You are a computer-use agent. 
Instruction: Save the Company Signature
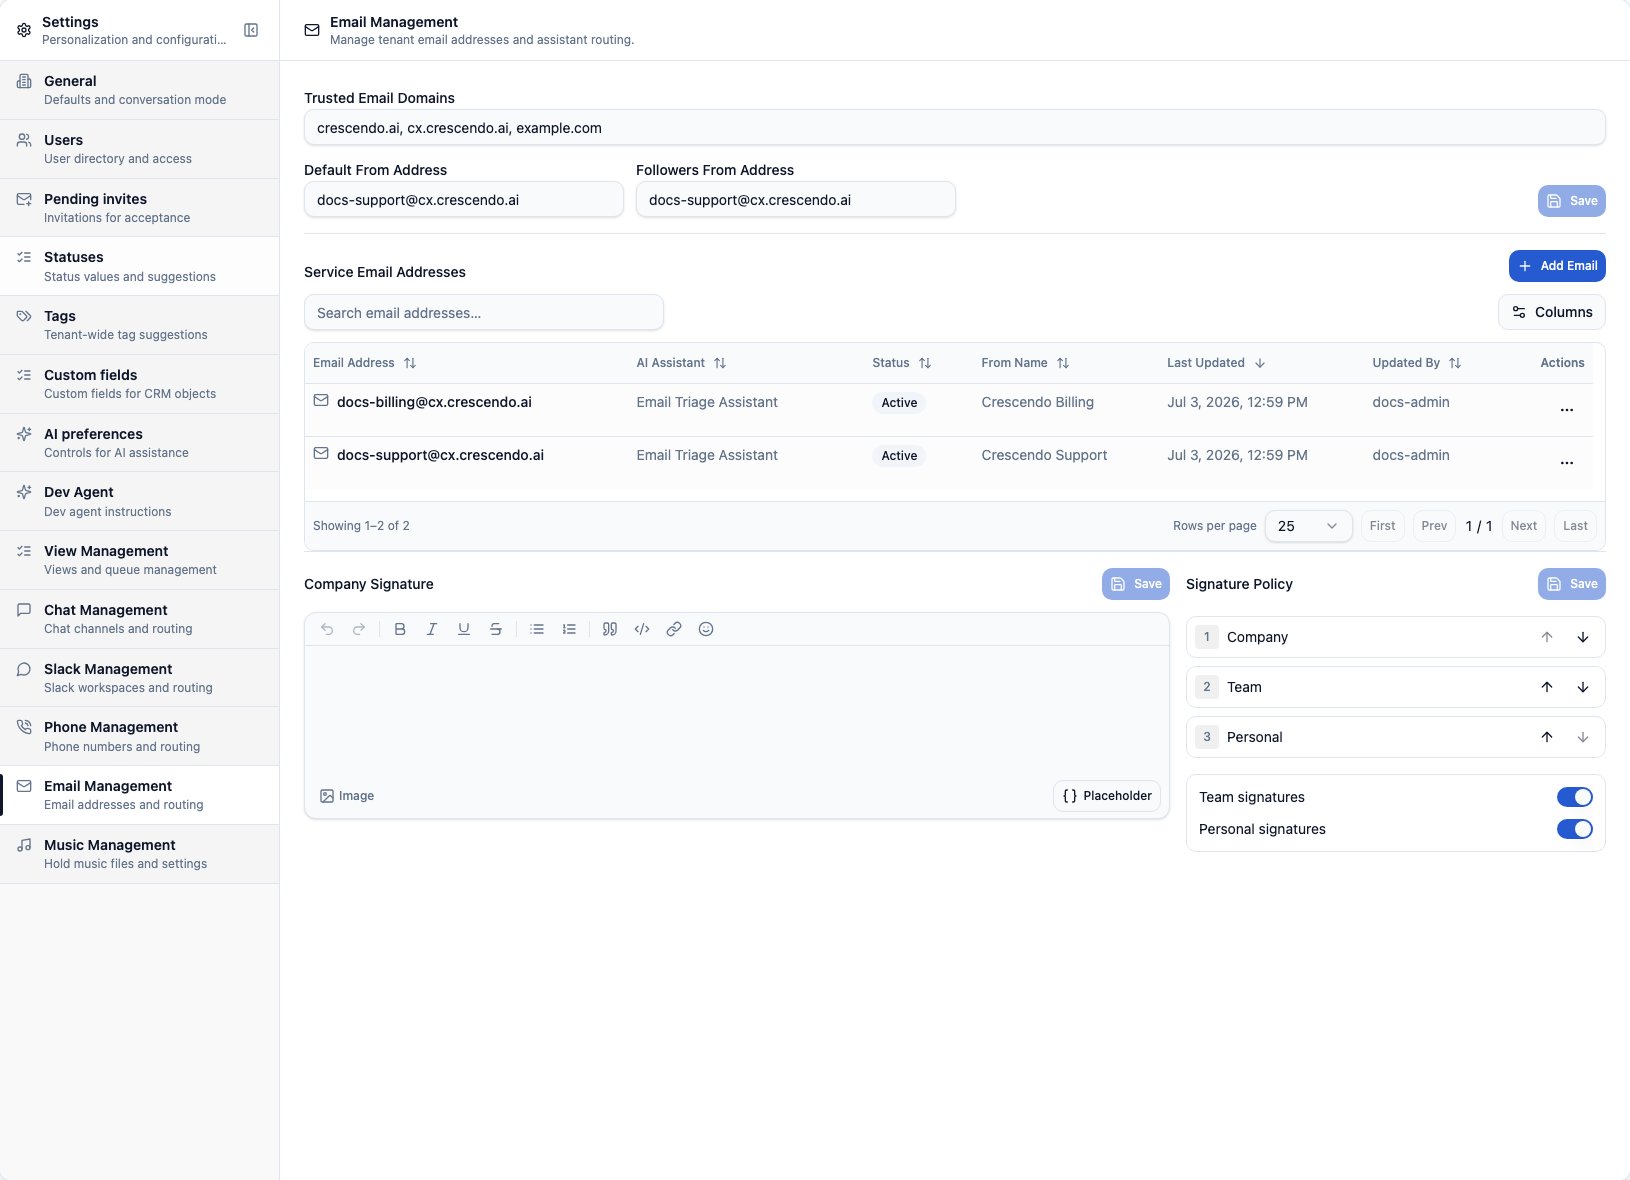pyautogui.click(x=1136, y=584)
